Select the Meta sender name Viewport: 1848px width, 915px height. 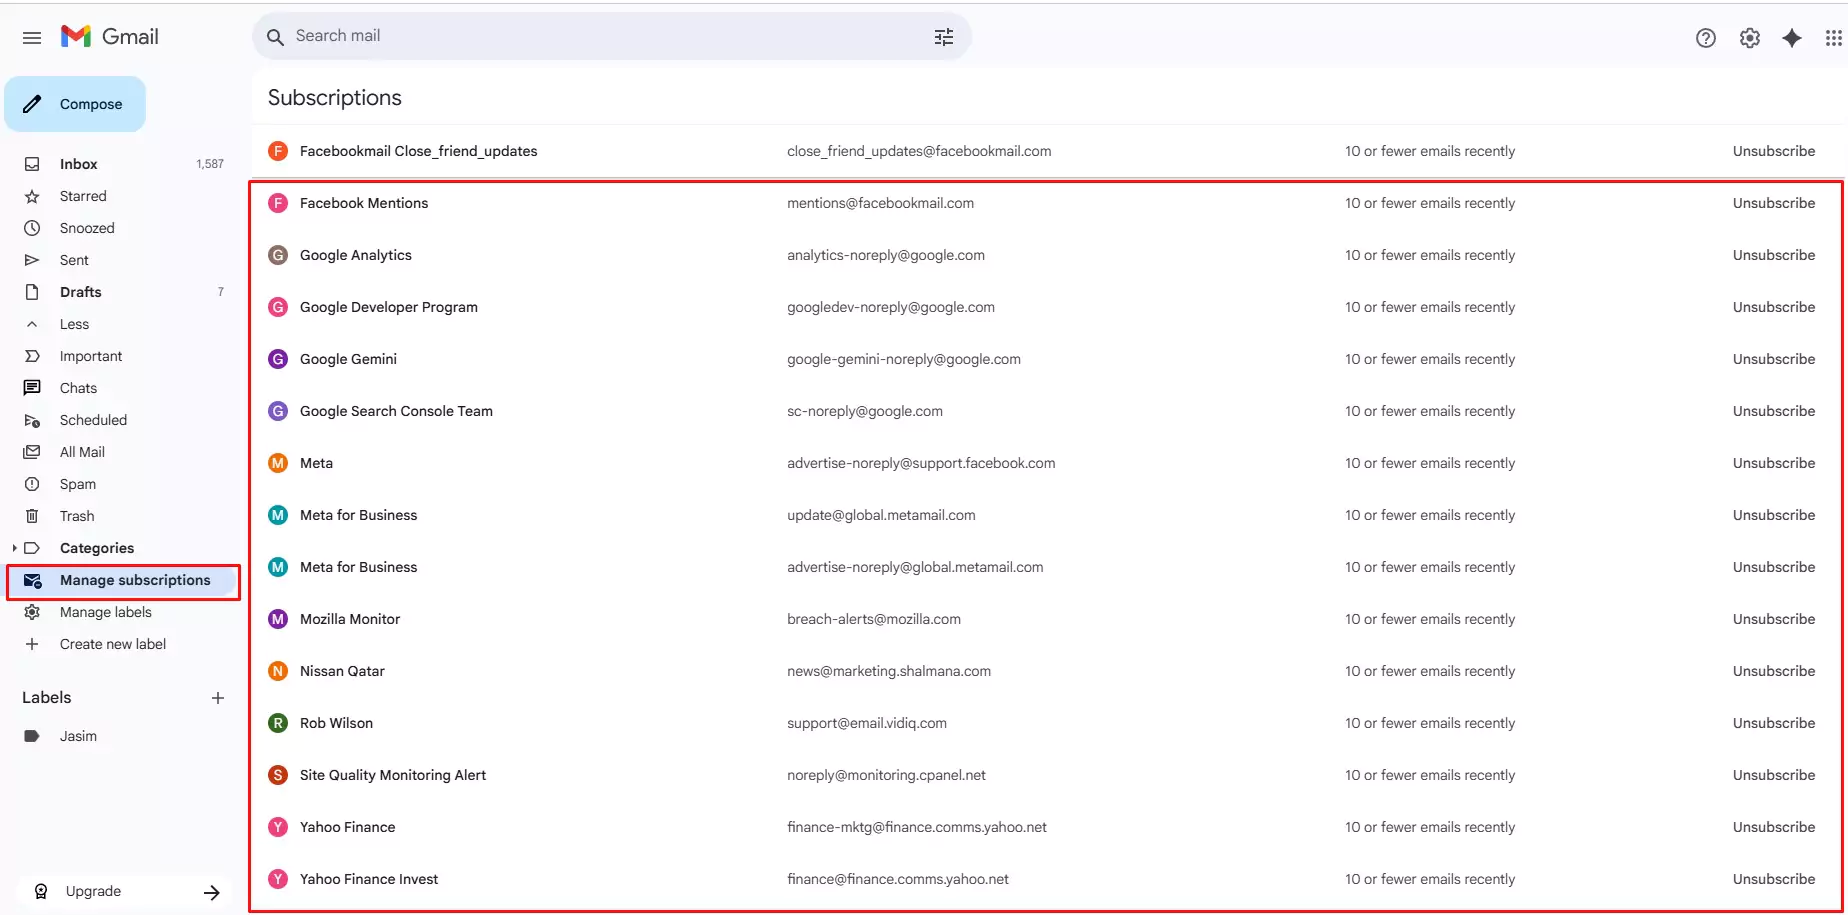click(316, 463)
